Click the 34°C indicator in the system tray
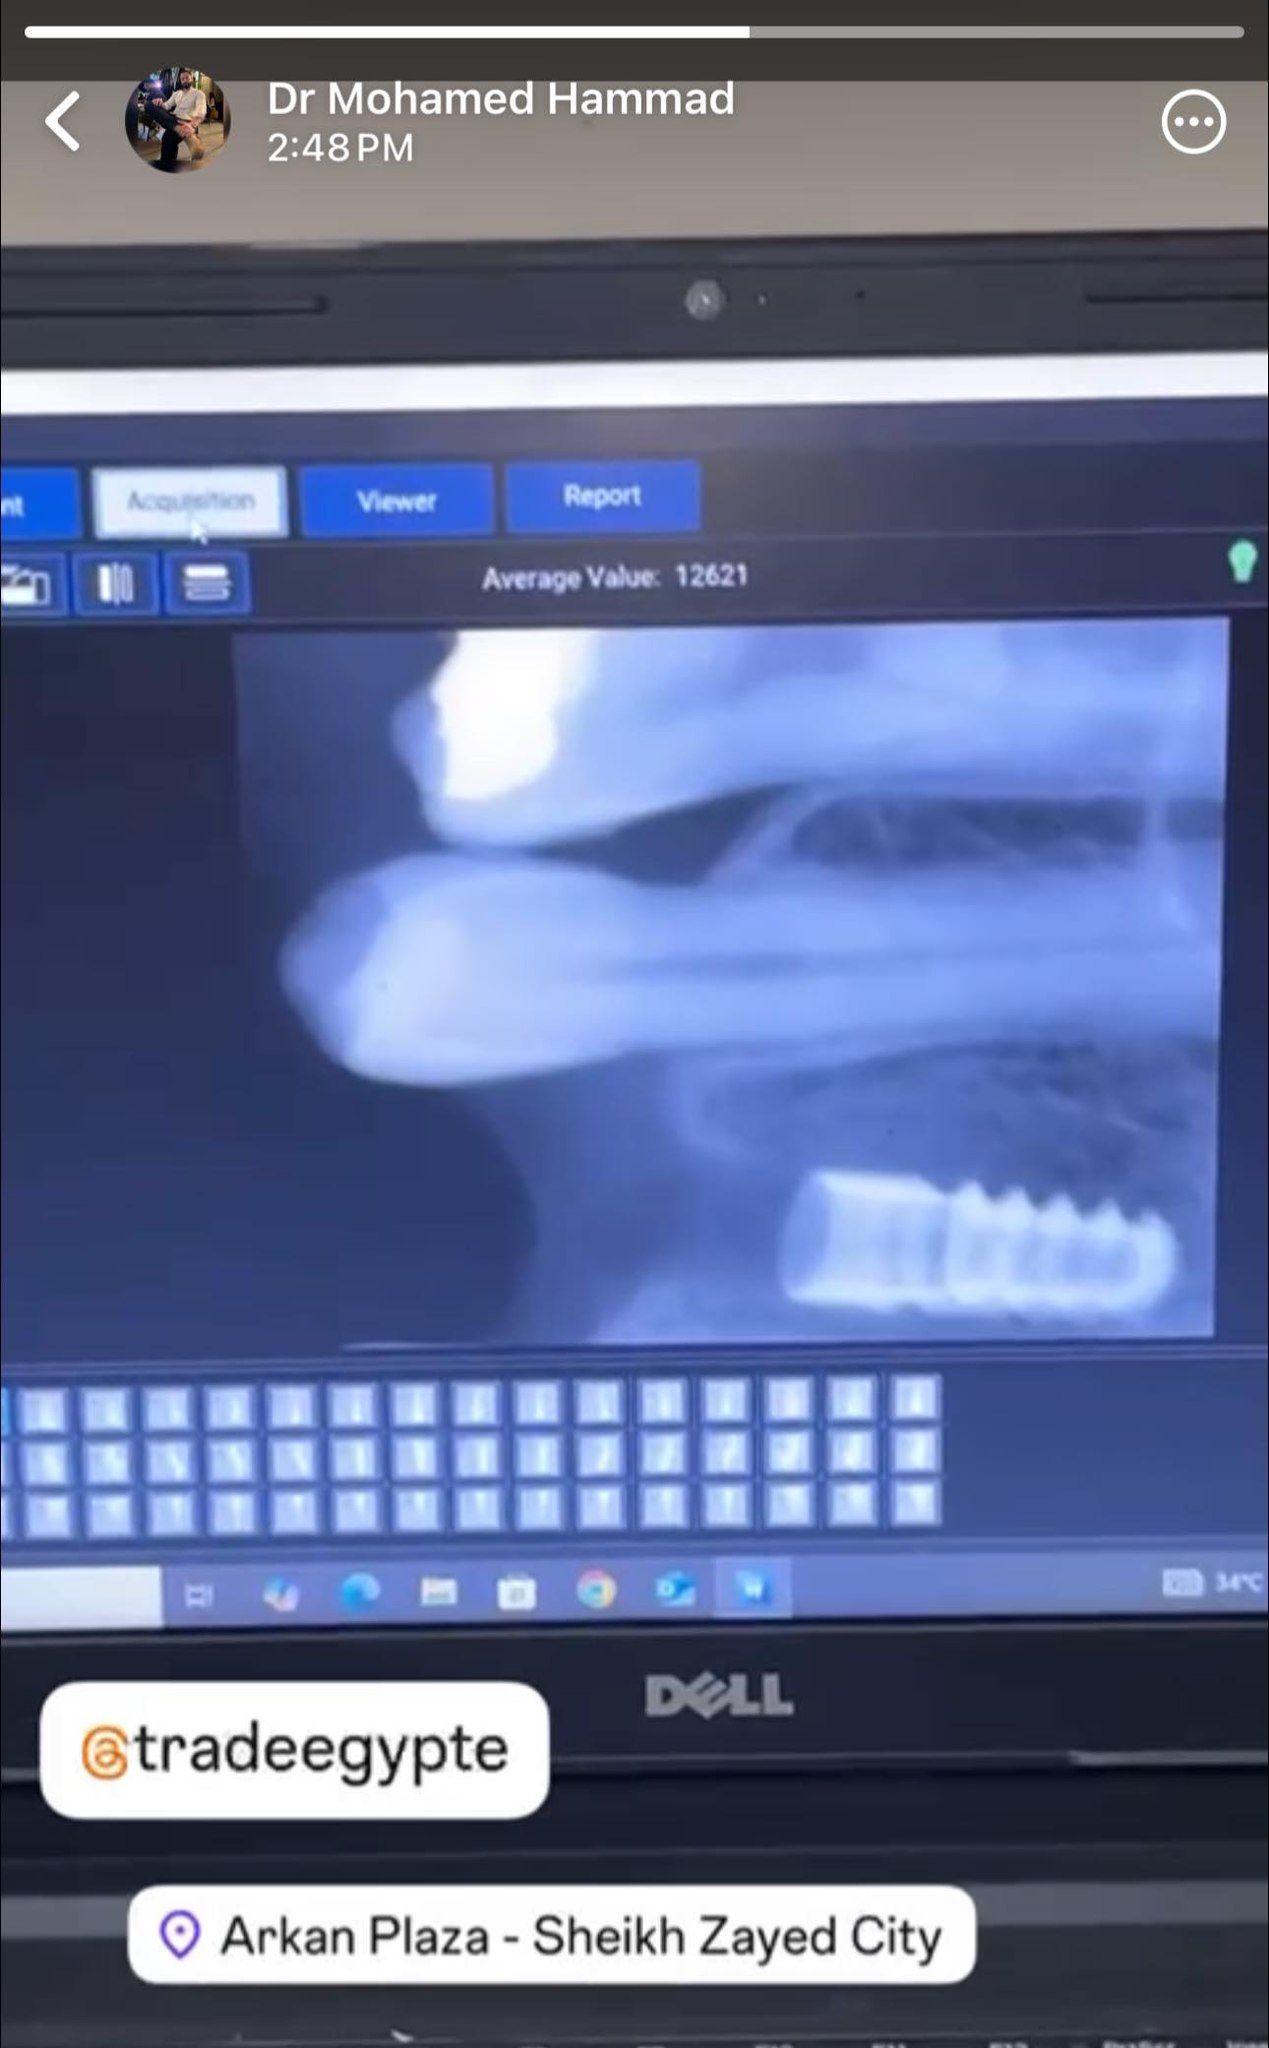 pos(1238,1582)
